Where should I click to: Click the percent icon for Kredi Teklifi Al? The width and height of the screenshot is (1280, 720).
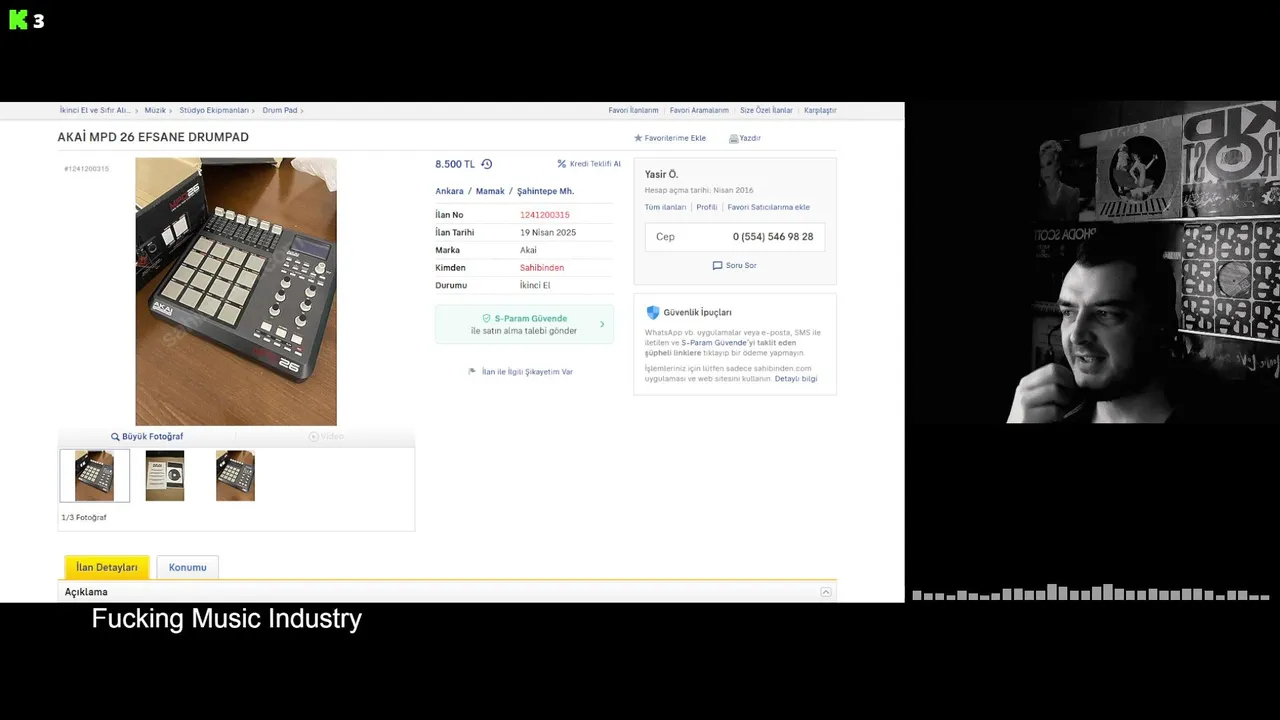tap(562, 164)
